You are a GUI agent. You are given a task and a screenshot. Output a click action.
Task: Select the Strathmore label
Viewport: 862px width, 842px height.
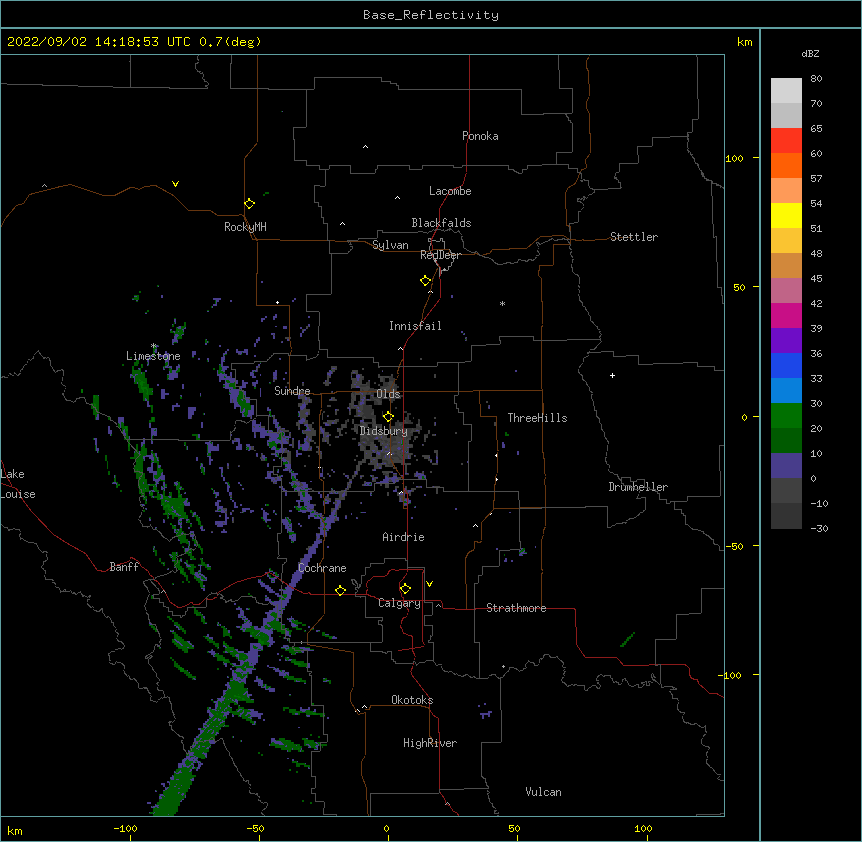[x=516, y=608]
